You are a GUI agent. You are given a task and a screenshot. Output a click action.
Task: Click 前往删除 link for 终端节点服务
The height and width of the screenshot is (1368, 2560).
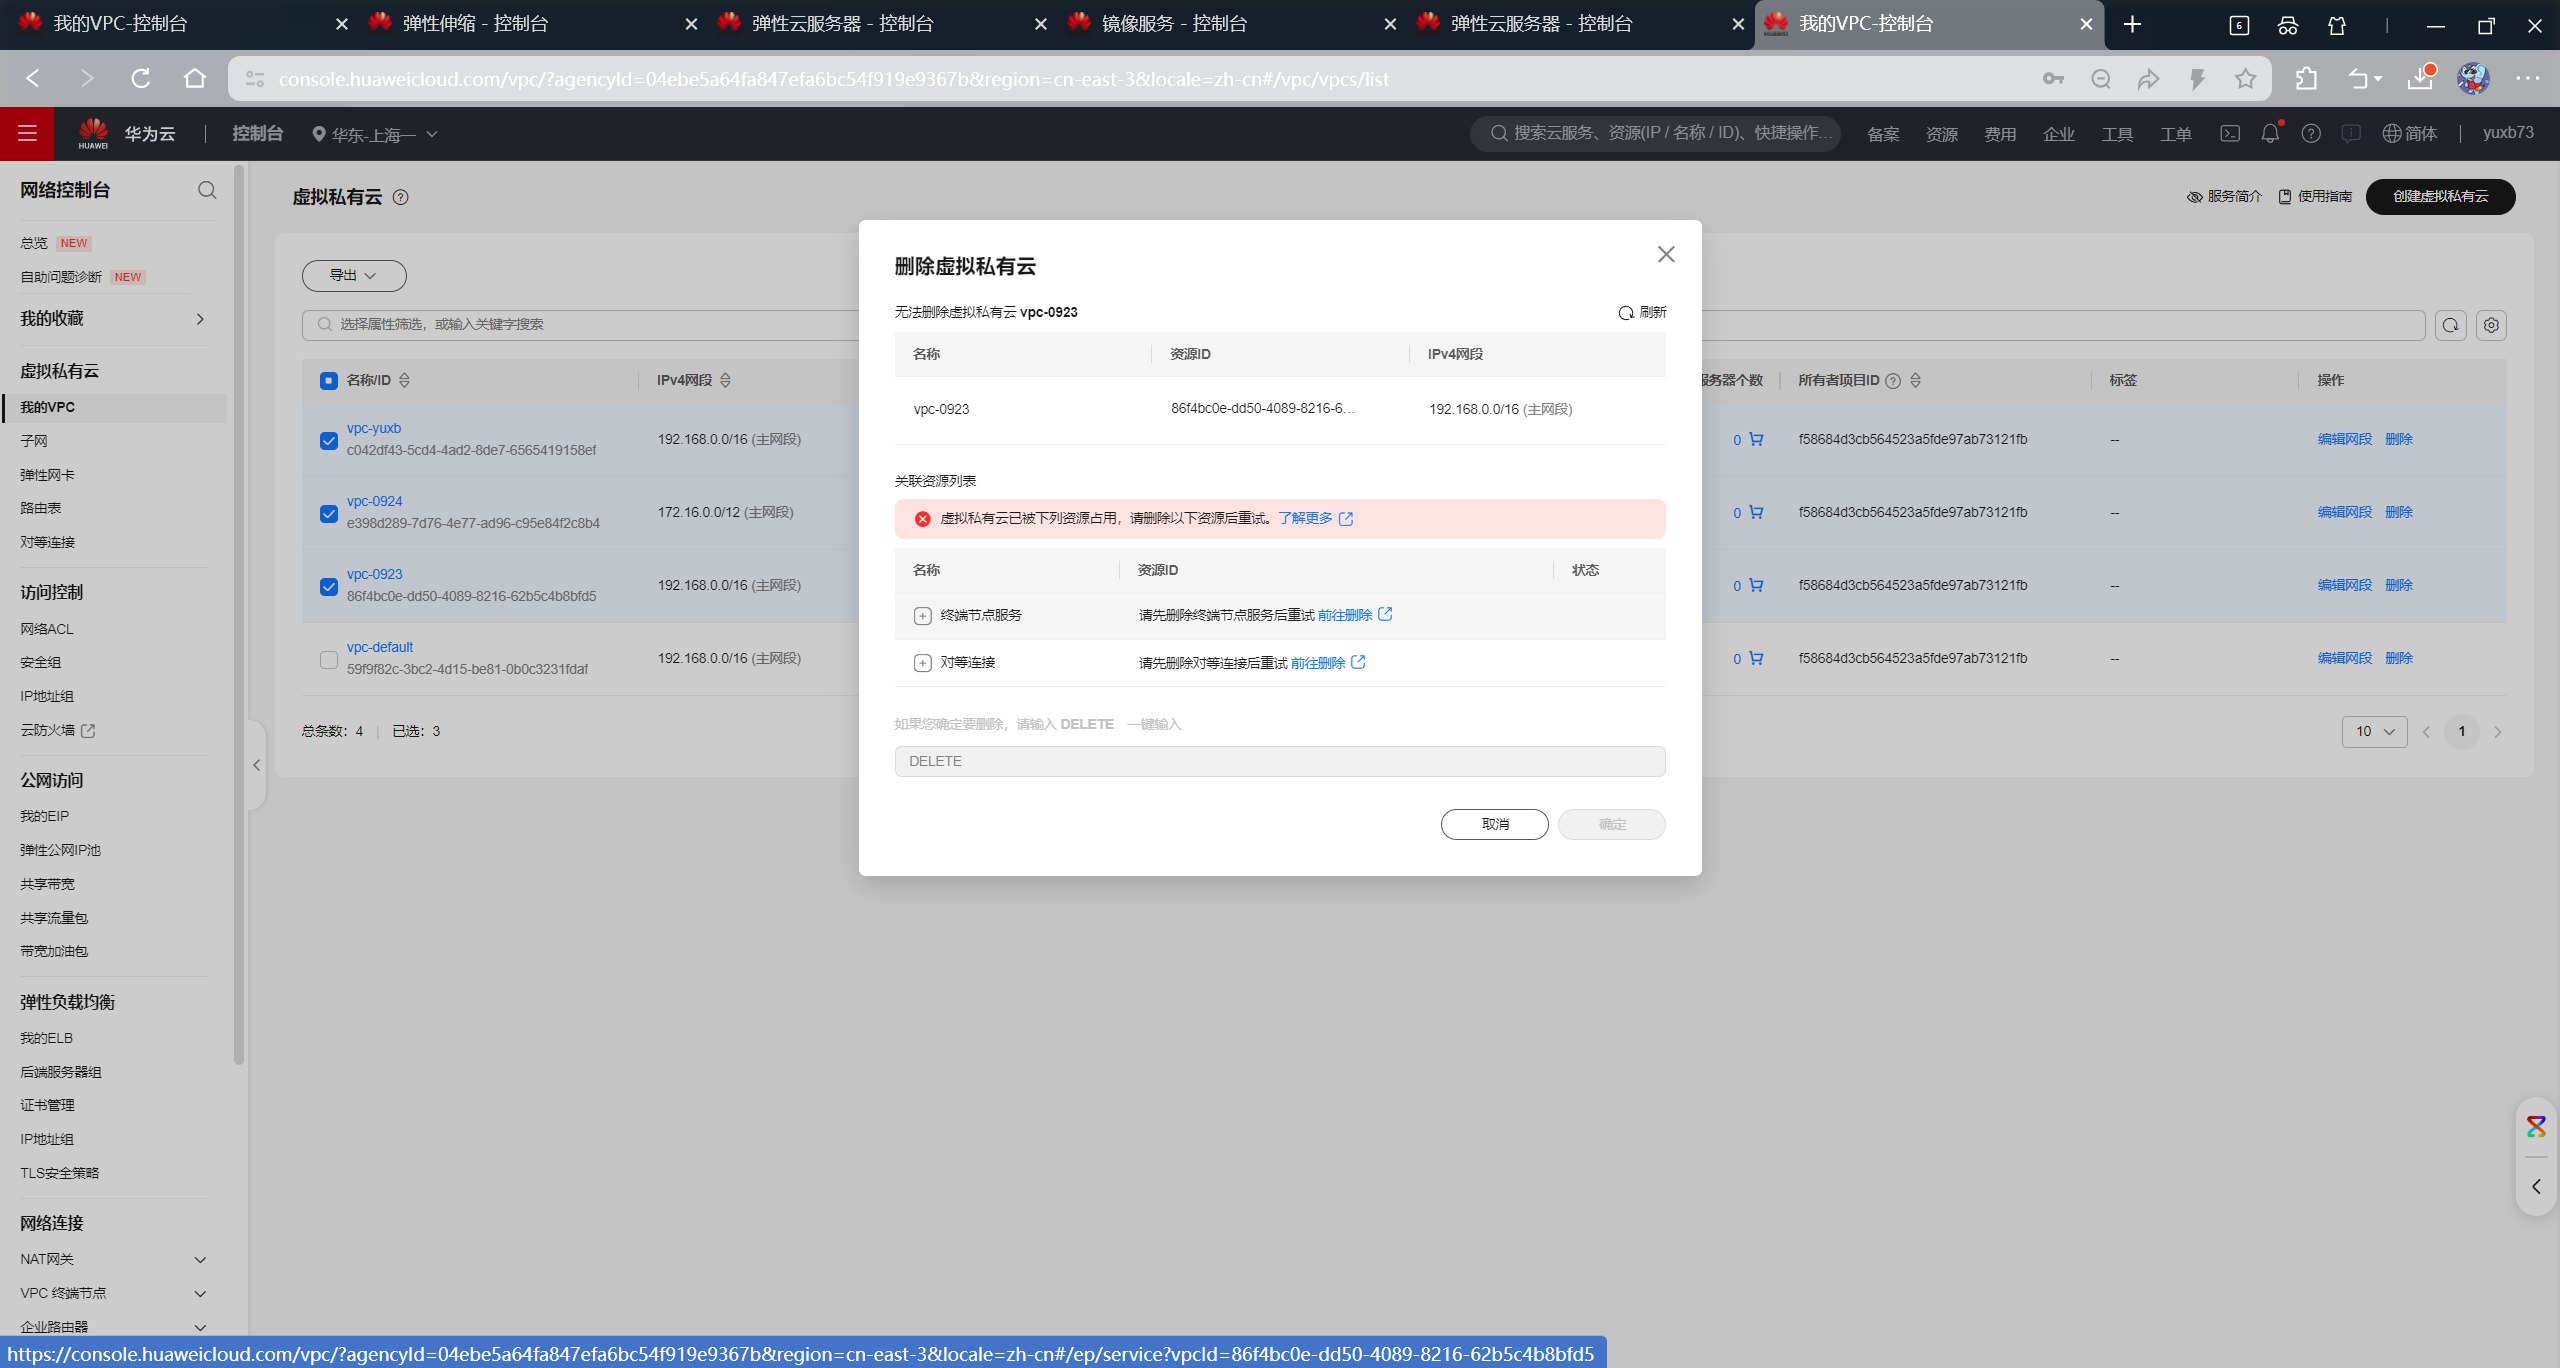1345,615
